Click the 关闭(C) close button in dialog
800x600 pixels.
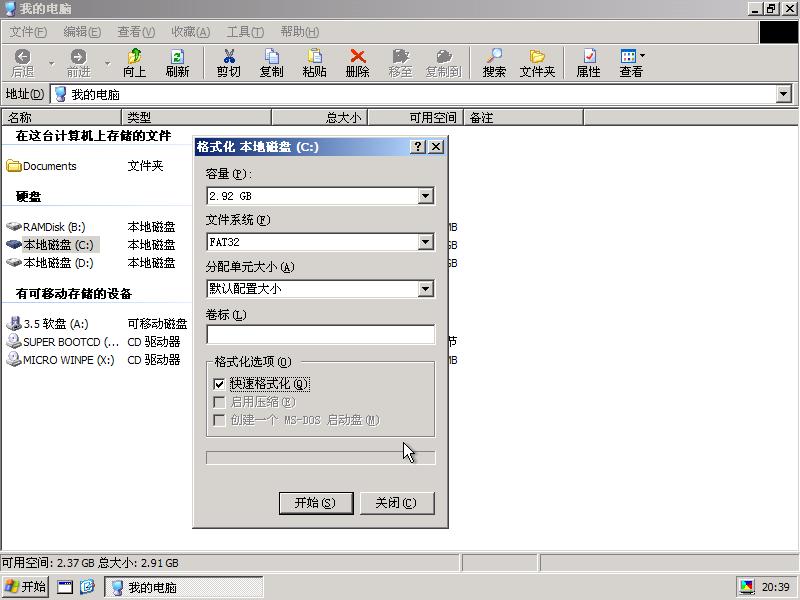[x=397, y=503]
